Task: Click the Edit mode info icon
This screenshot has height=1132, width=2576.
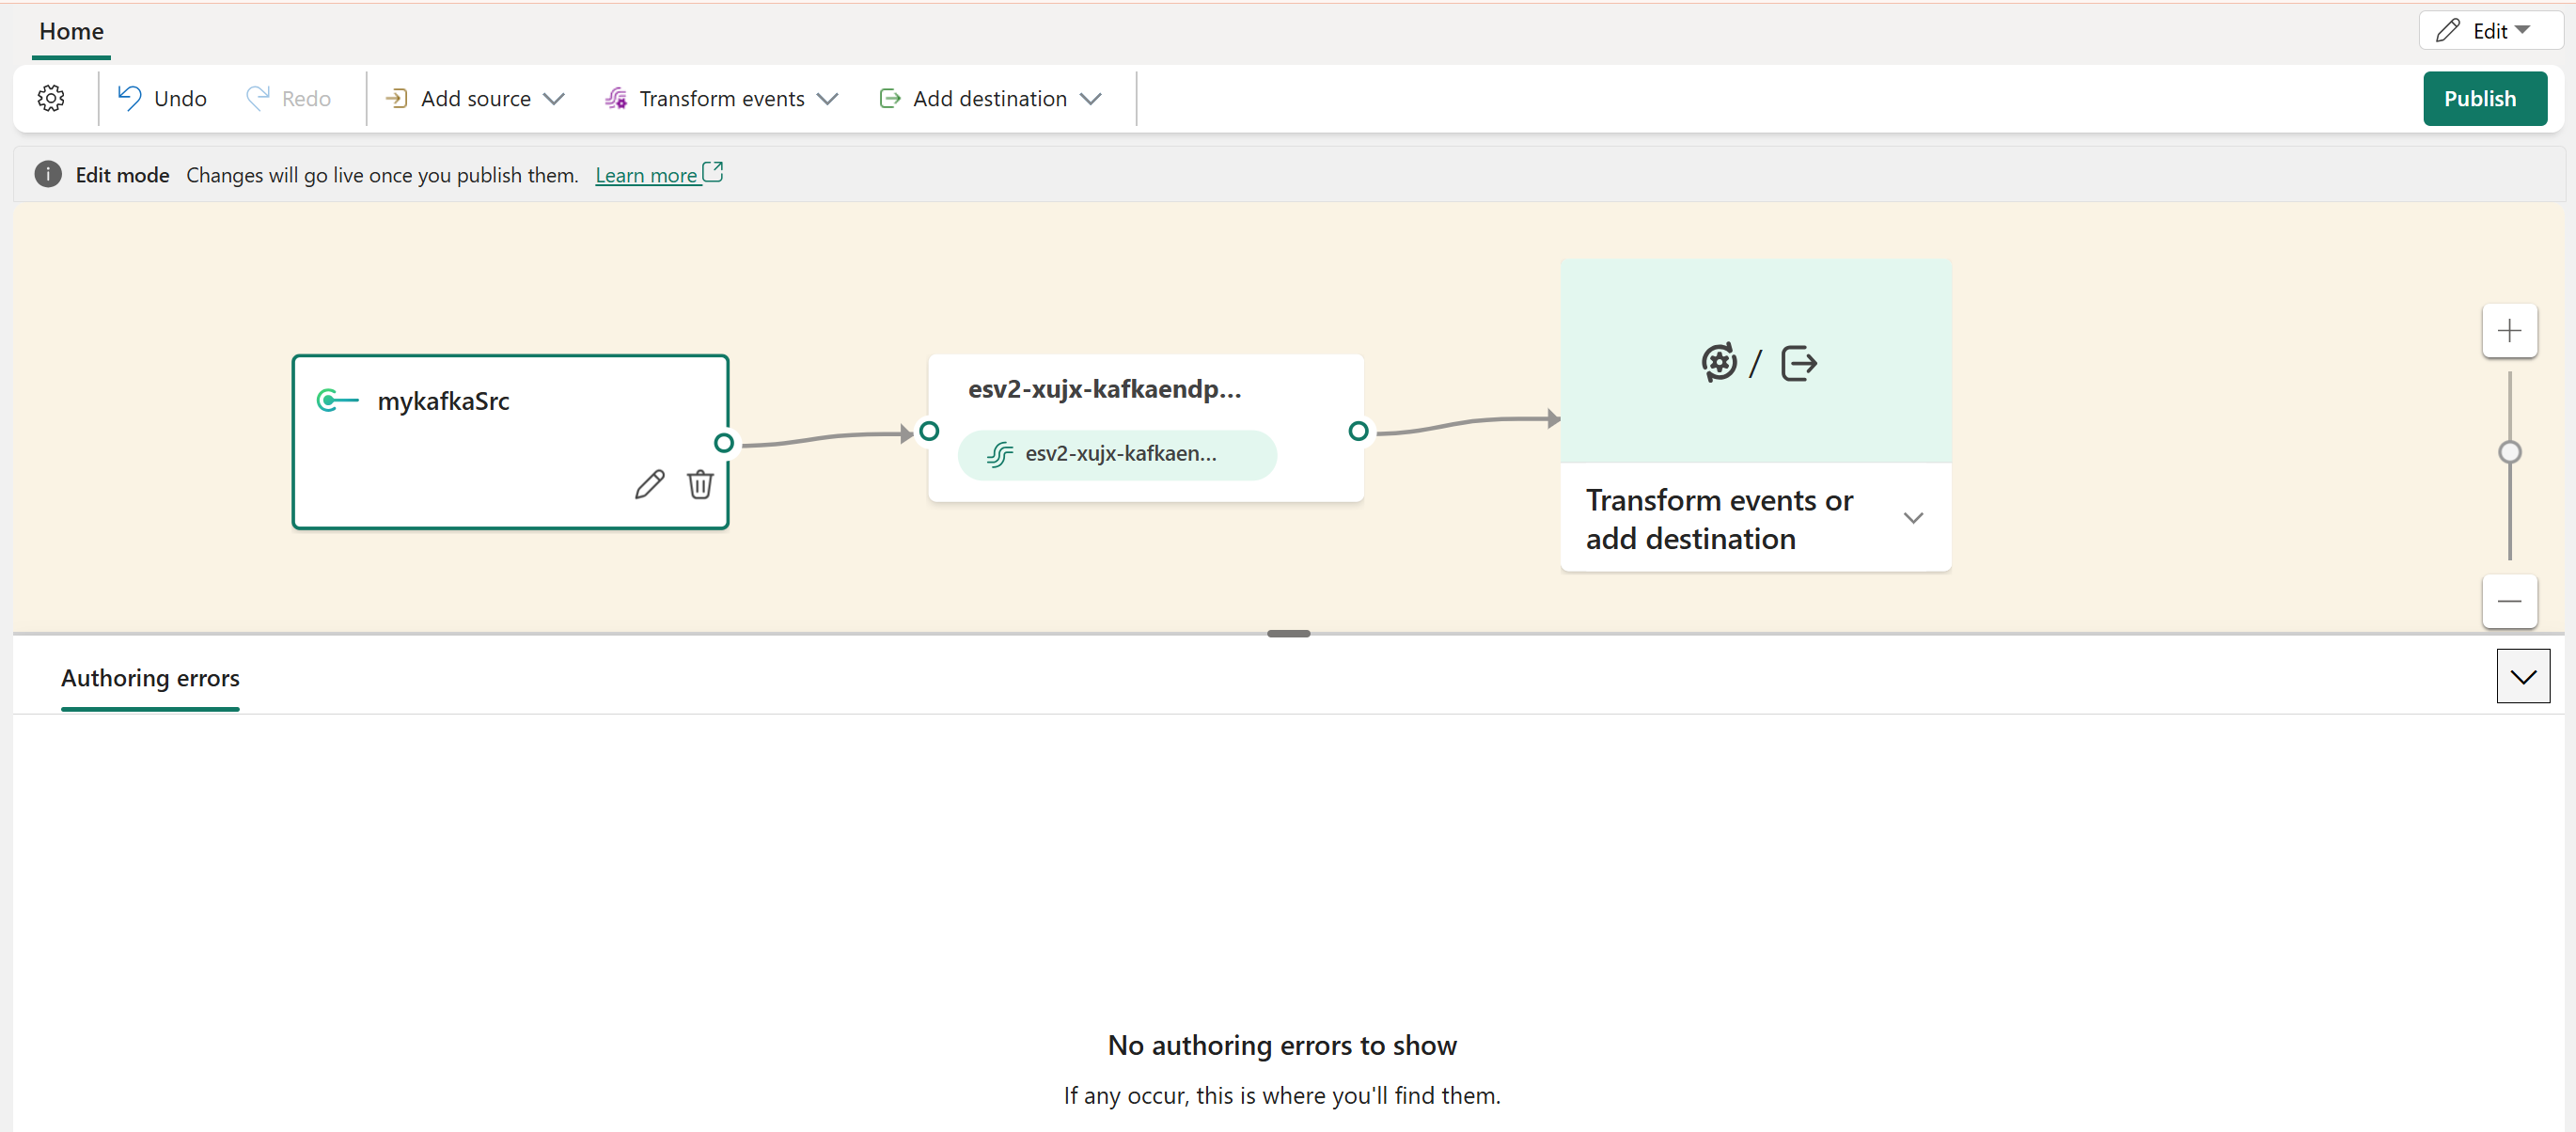Action: pyautogui.click(x=47, y=174)
